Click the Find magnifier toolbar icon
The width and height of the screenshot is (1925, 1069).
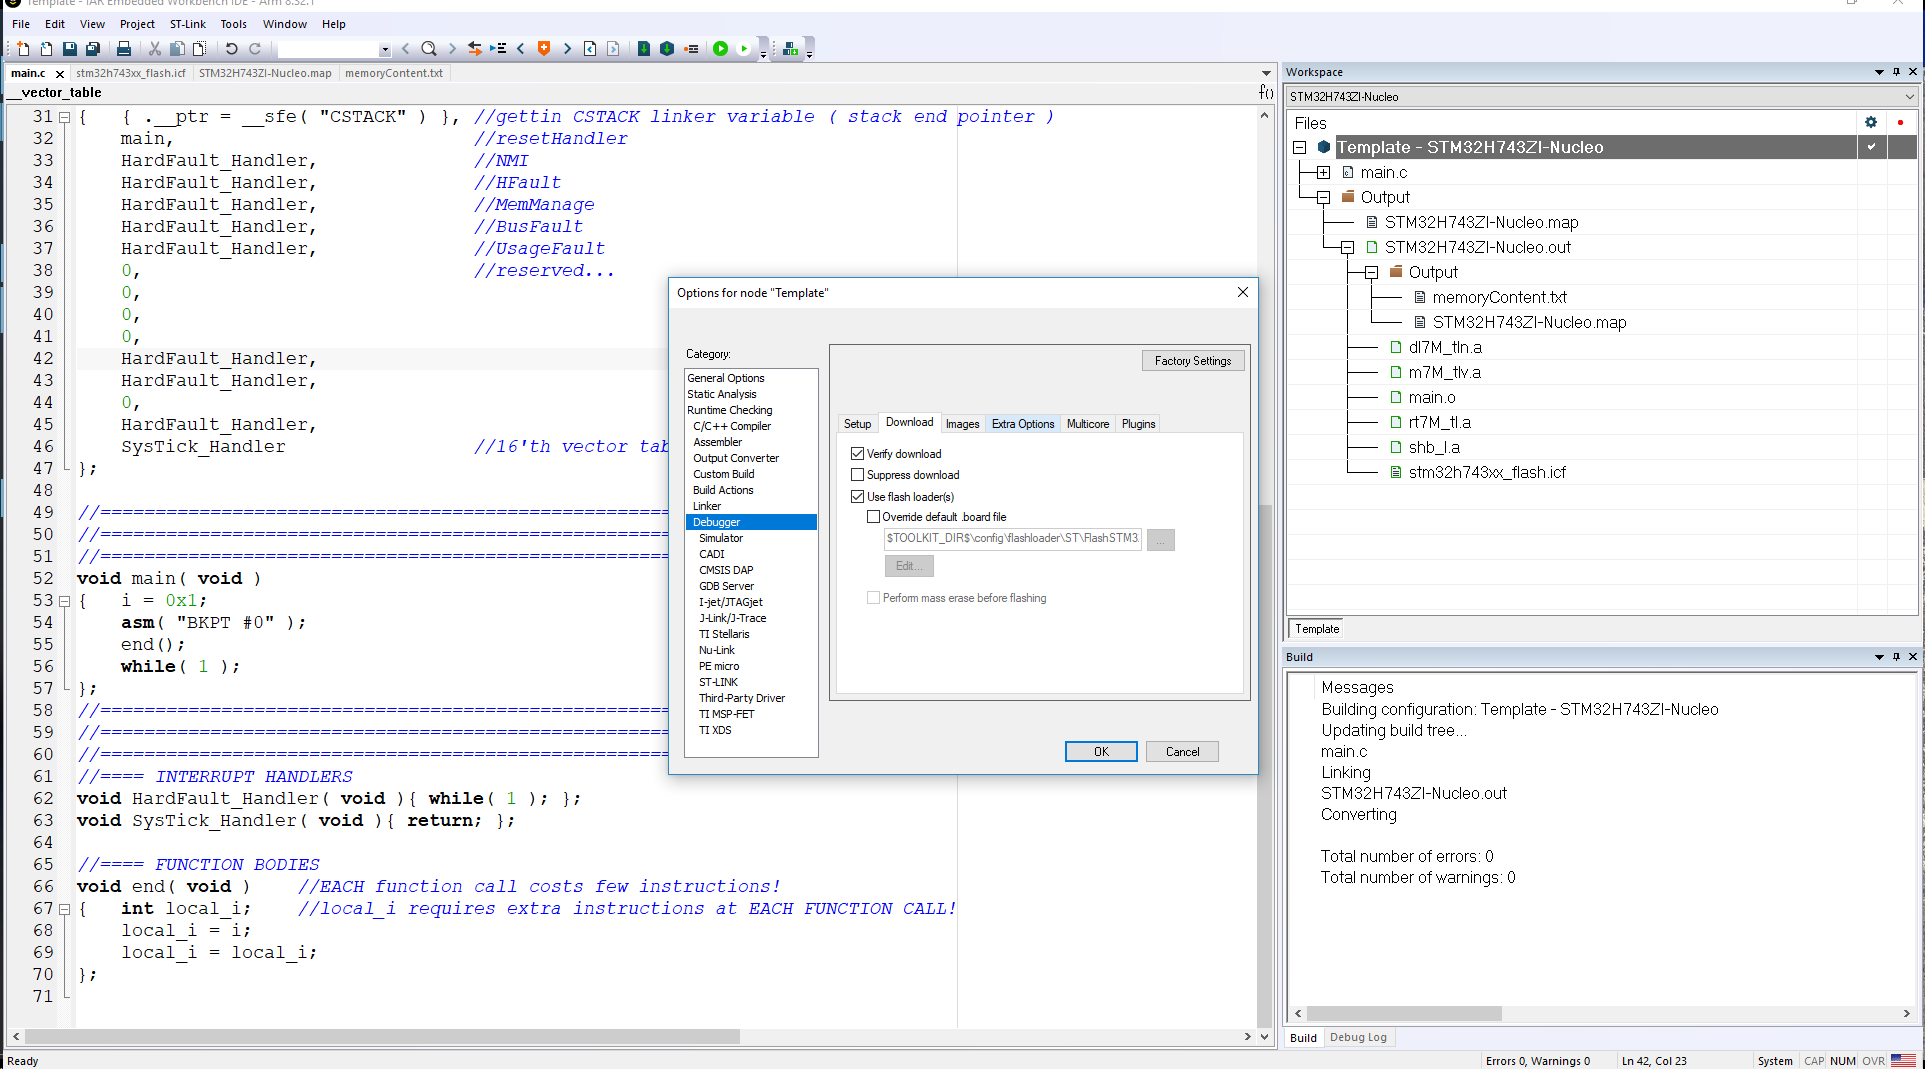[x=428, y=48]
